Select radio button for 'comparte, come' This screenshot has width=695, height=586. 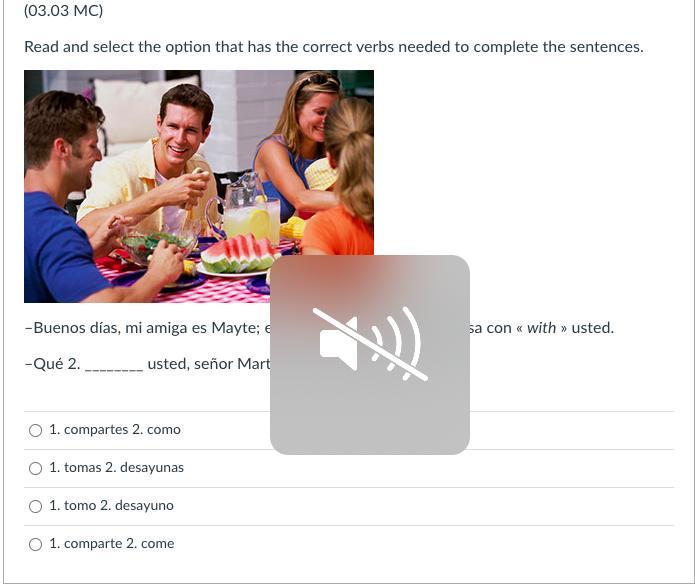pyautogui.click(x=35, y=544)
